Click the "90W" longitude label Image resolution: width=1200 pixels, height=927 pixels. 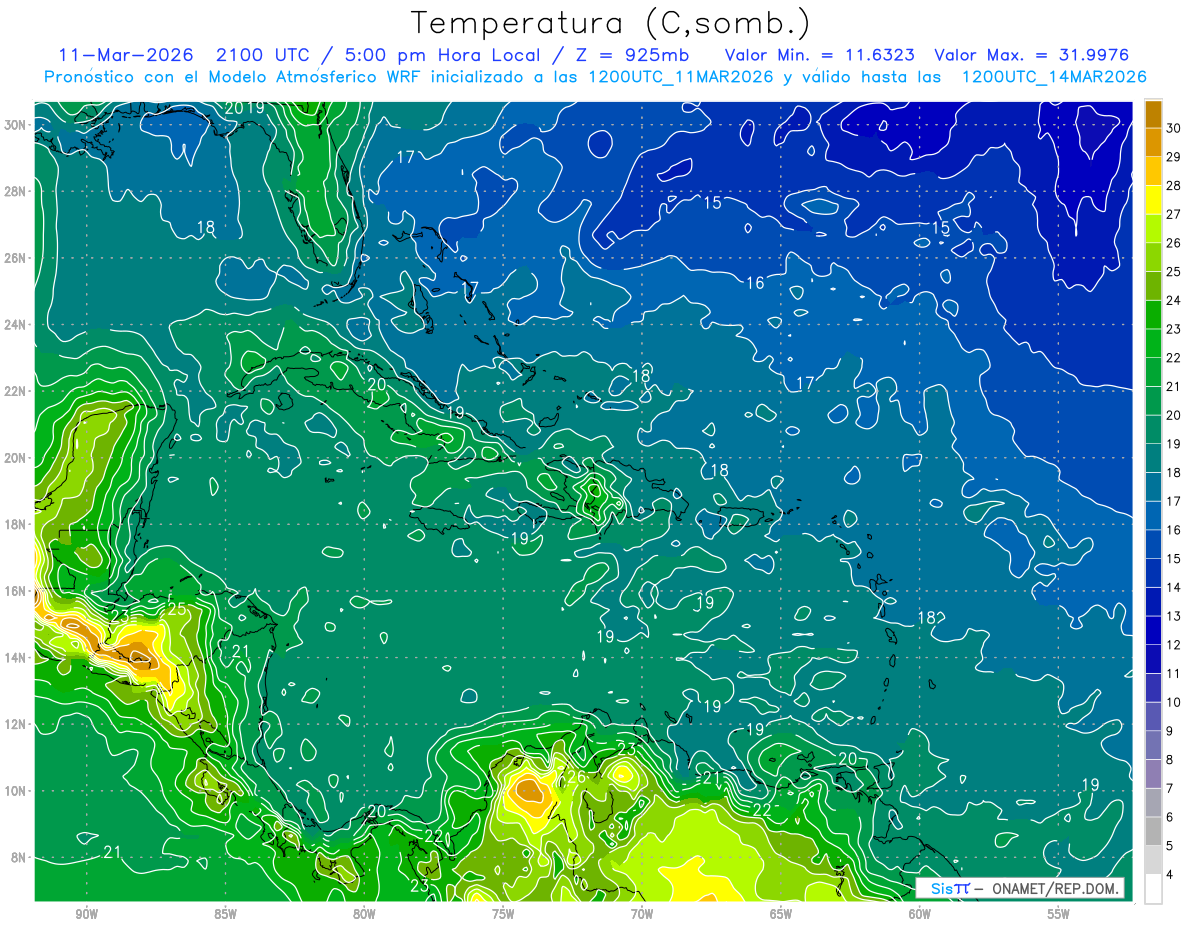pyautogui.click(x=86, y=914)
